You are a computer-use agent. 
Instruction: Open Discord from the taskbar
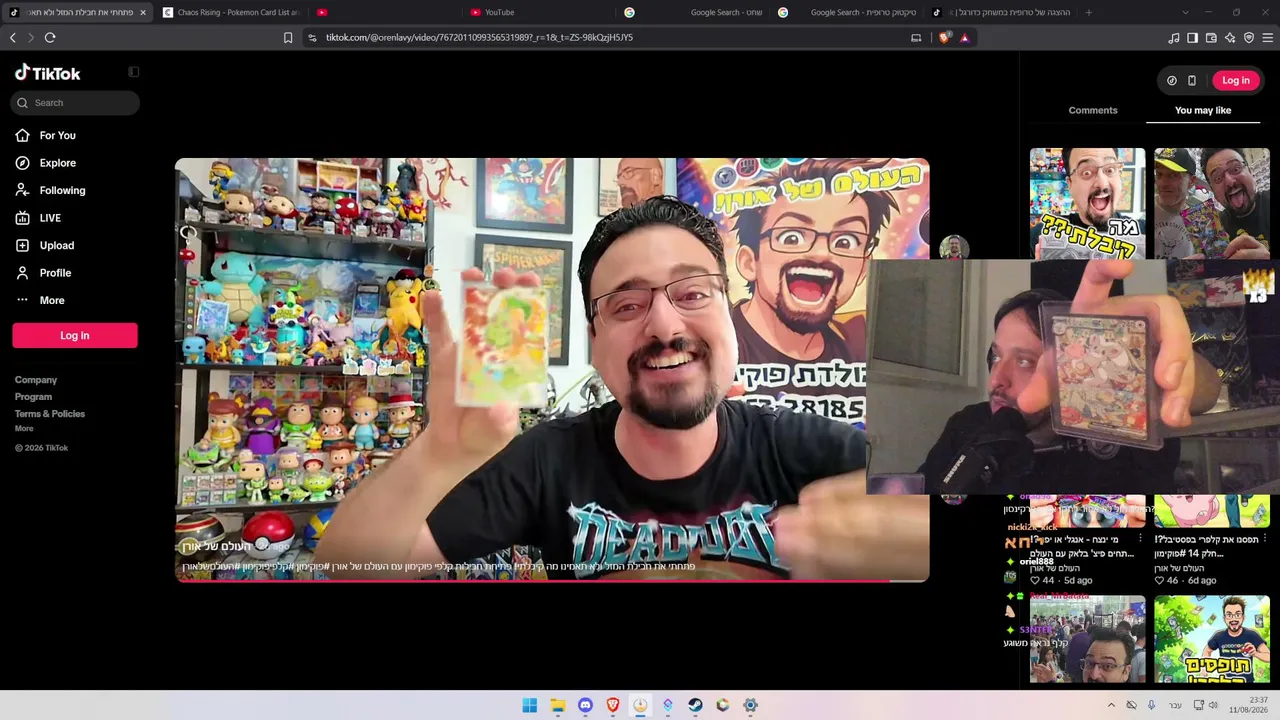coord(585,705)
